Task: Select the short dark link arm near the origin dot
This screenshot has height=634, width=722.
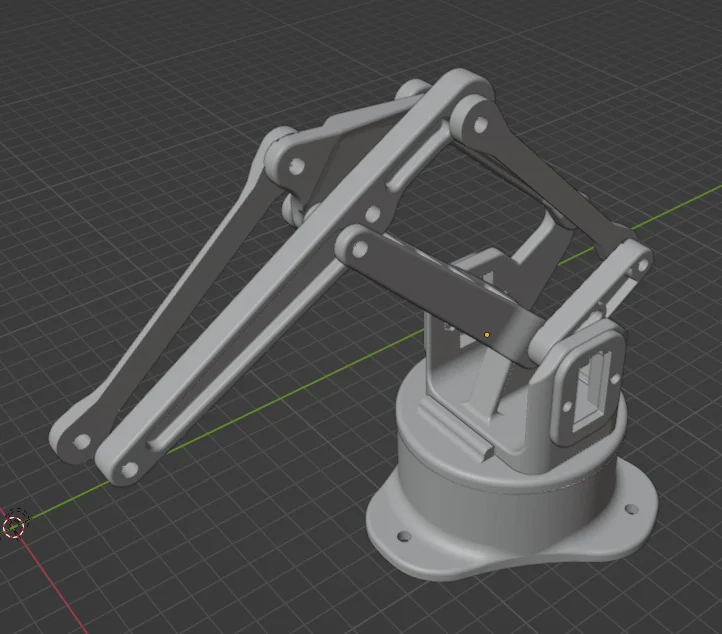Action: (x=440, y=290)
